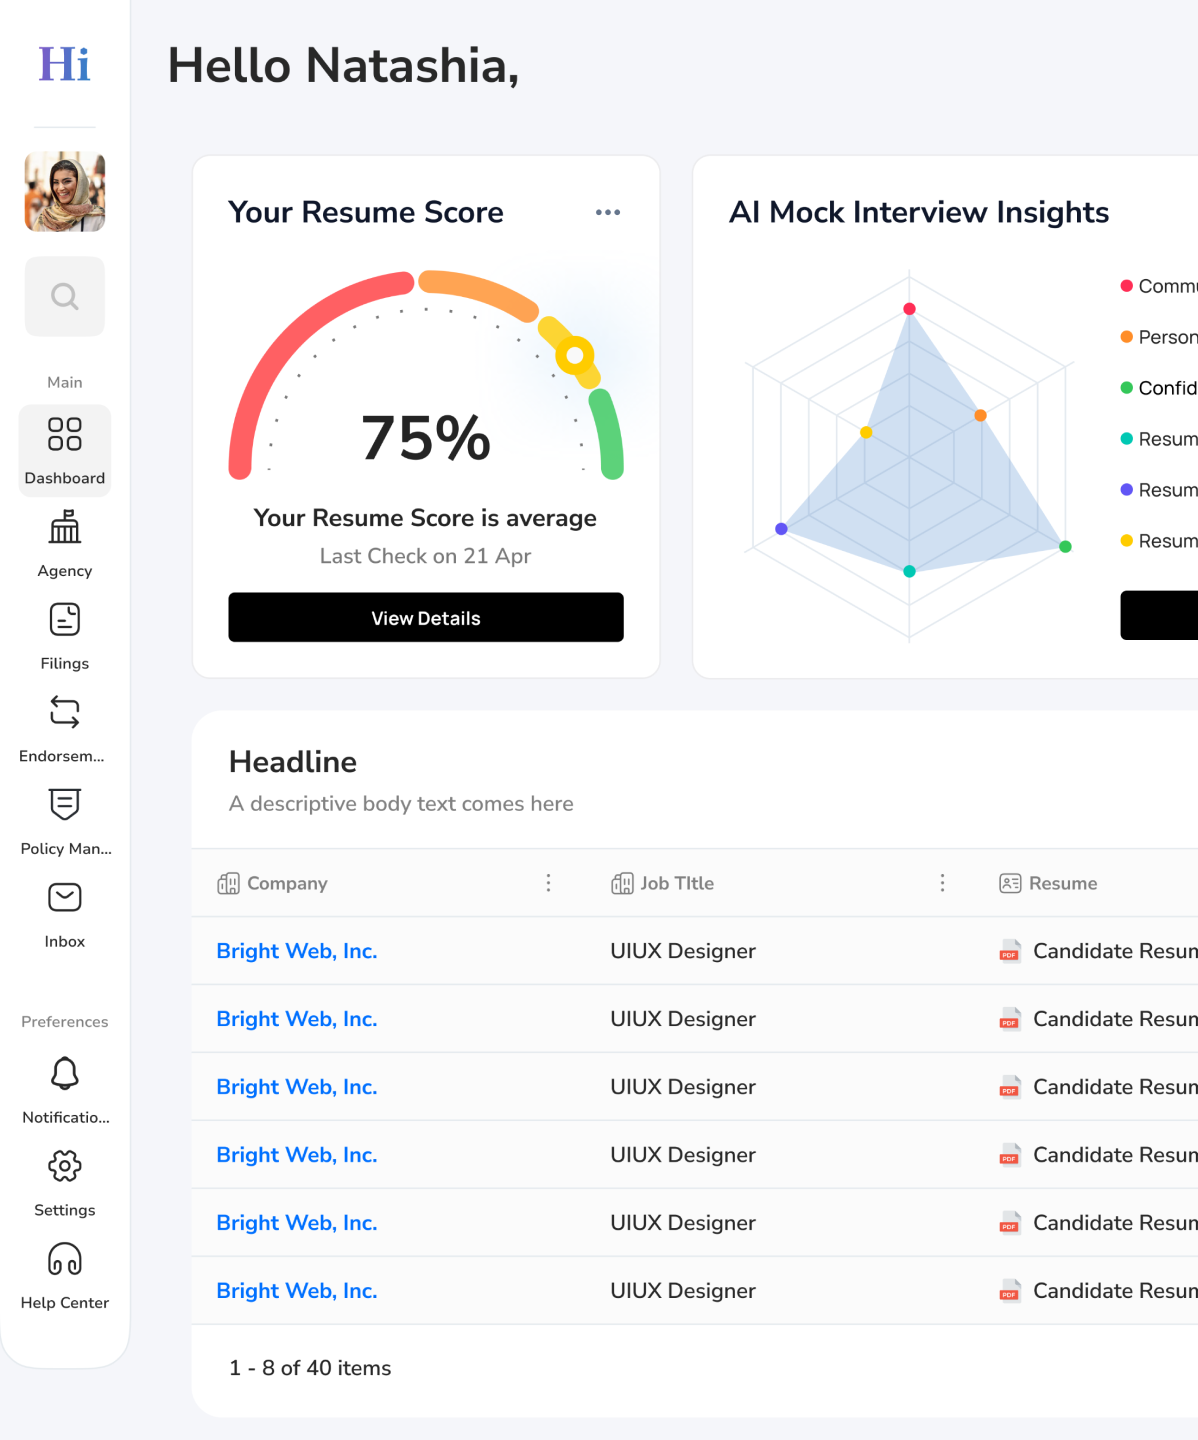Click the yellow handle on the resume score gauge
This screenshot has width=1198, height=1440.
coord(576,354)
